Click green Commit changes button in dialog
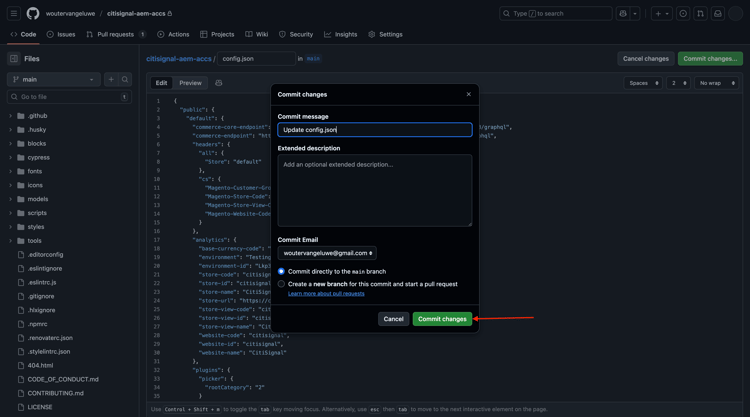 coord(442,319)
